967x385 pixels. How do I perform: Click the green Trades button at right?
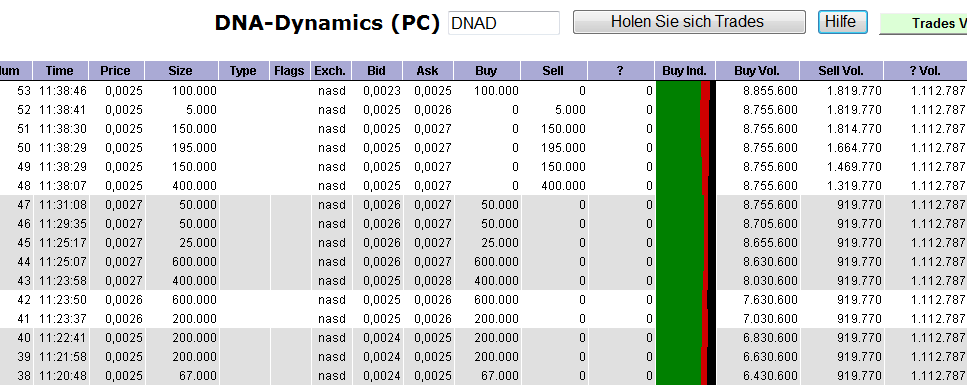tap(923, 23)
